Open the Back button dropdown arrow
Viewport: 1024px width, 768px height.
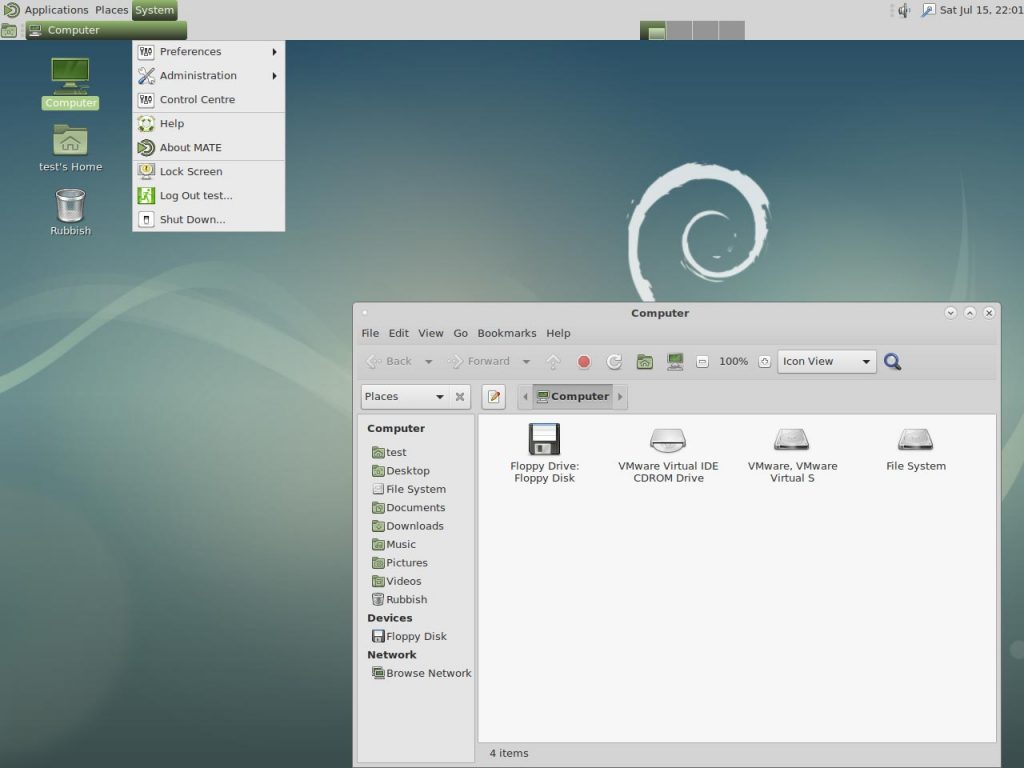pyautogui.click(x=428, y=361)
